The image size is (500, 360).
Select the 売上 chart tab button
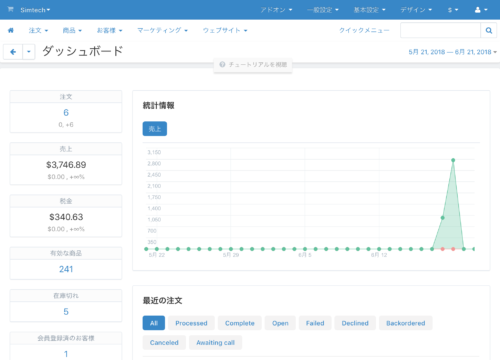[155, 129]
